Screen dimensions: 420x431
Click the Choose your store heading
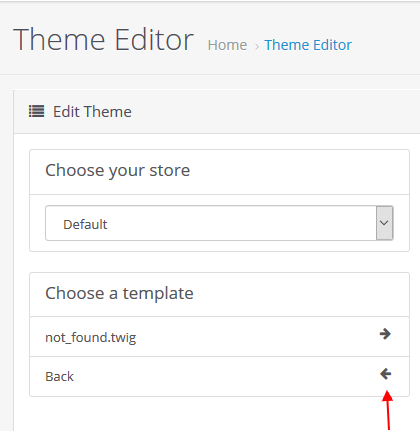[117, 171]
